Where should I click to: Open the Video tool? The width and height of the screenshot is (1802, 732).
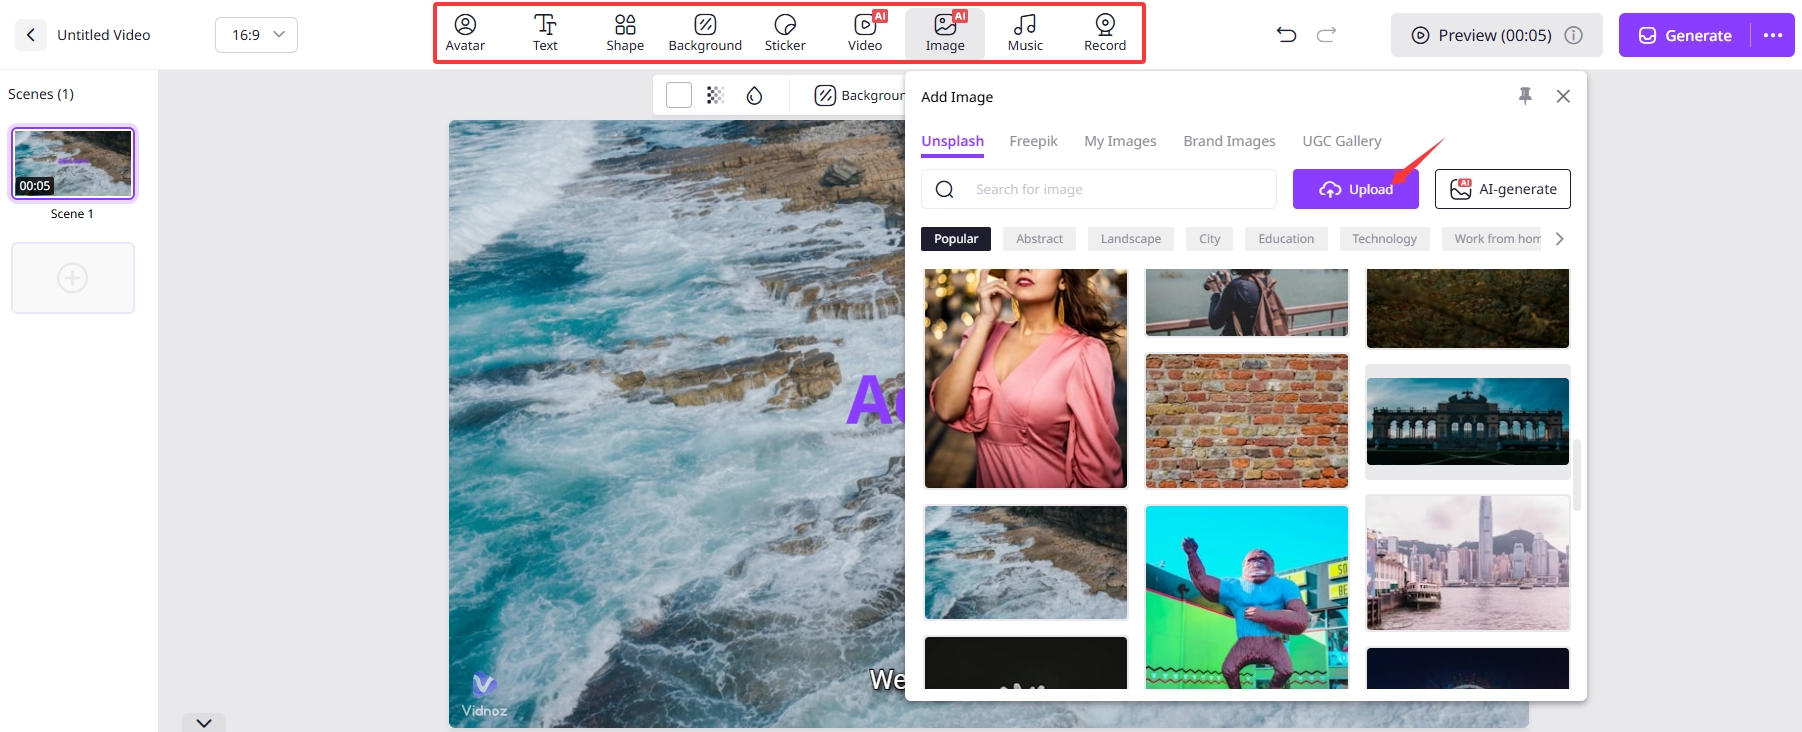click(x=865, y=34)
